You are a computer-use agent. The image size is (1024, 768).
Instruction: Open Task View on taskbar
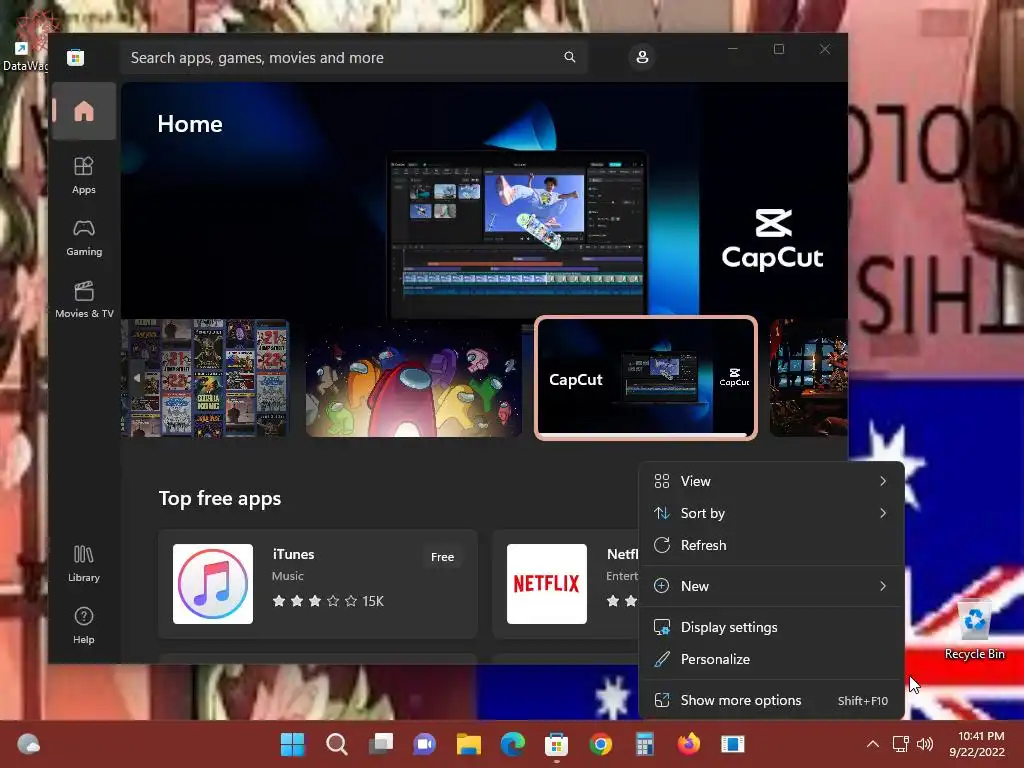[381, 744]
